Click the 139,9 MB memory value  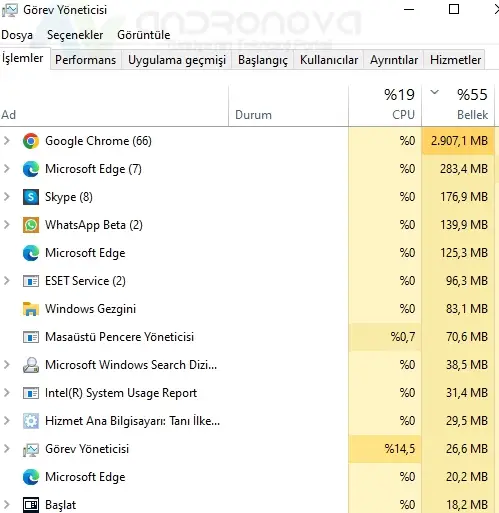[x=464, y=225]
